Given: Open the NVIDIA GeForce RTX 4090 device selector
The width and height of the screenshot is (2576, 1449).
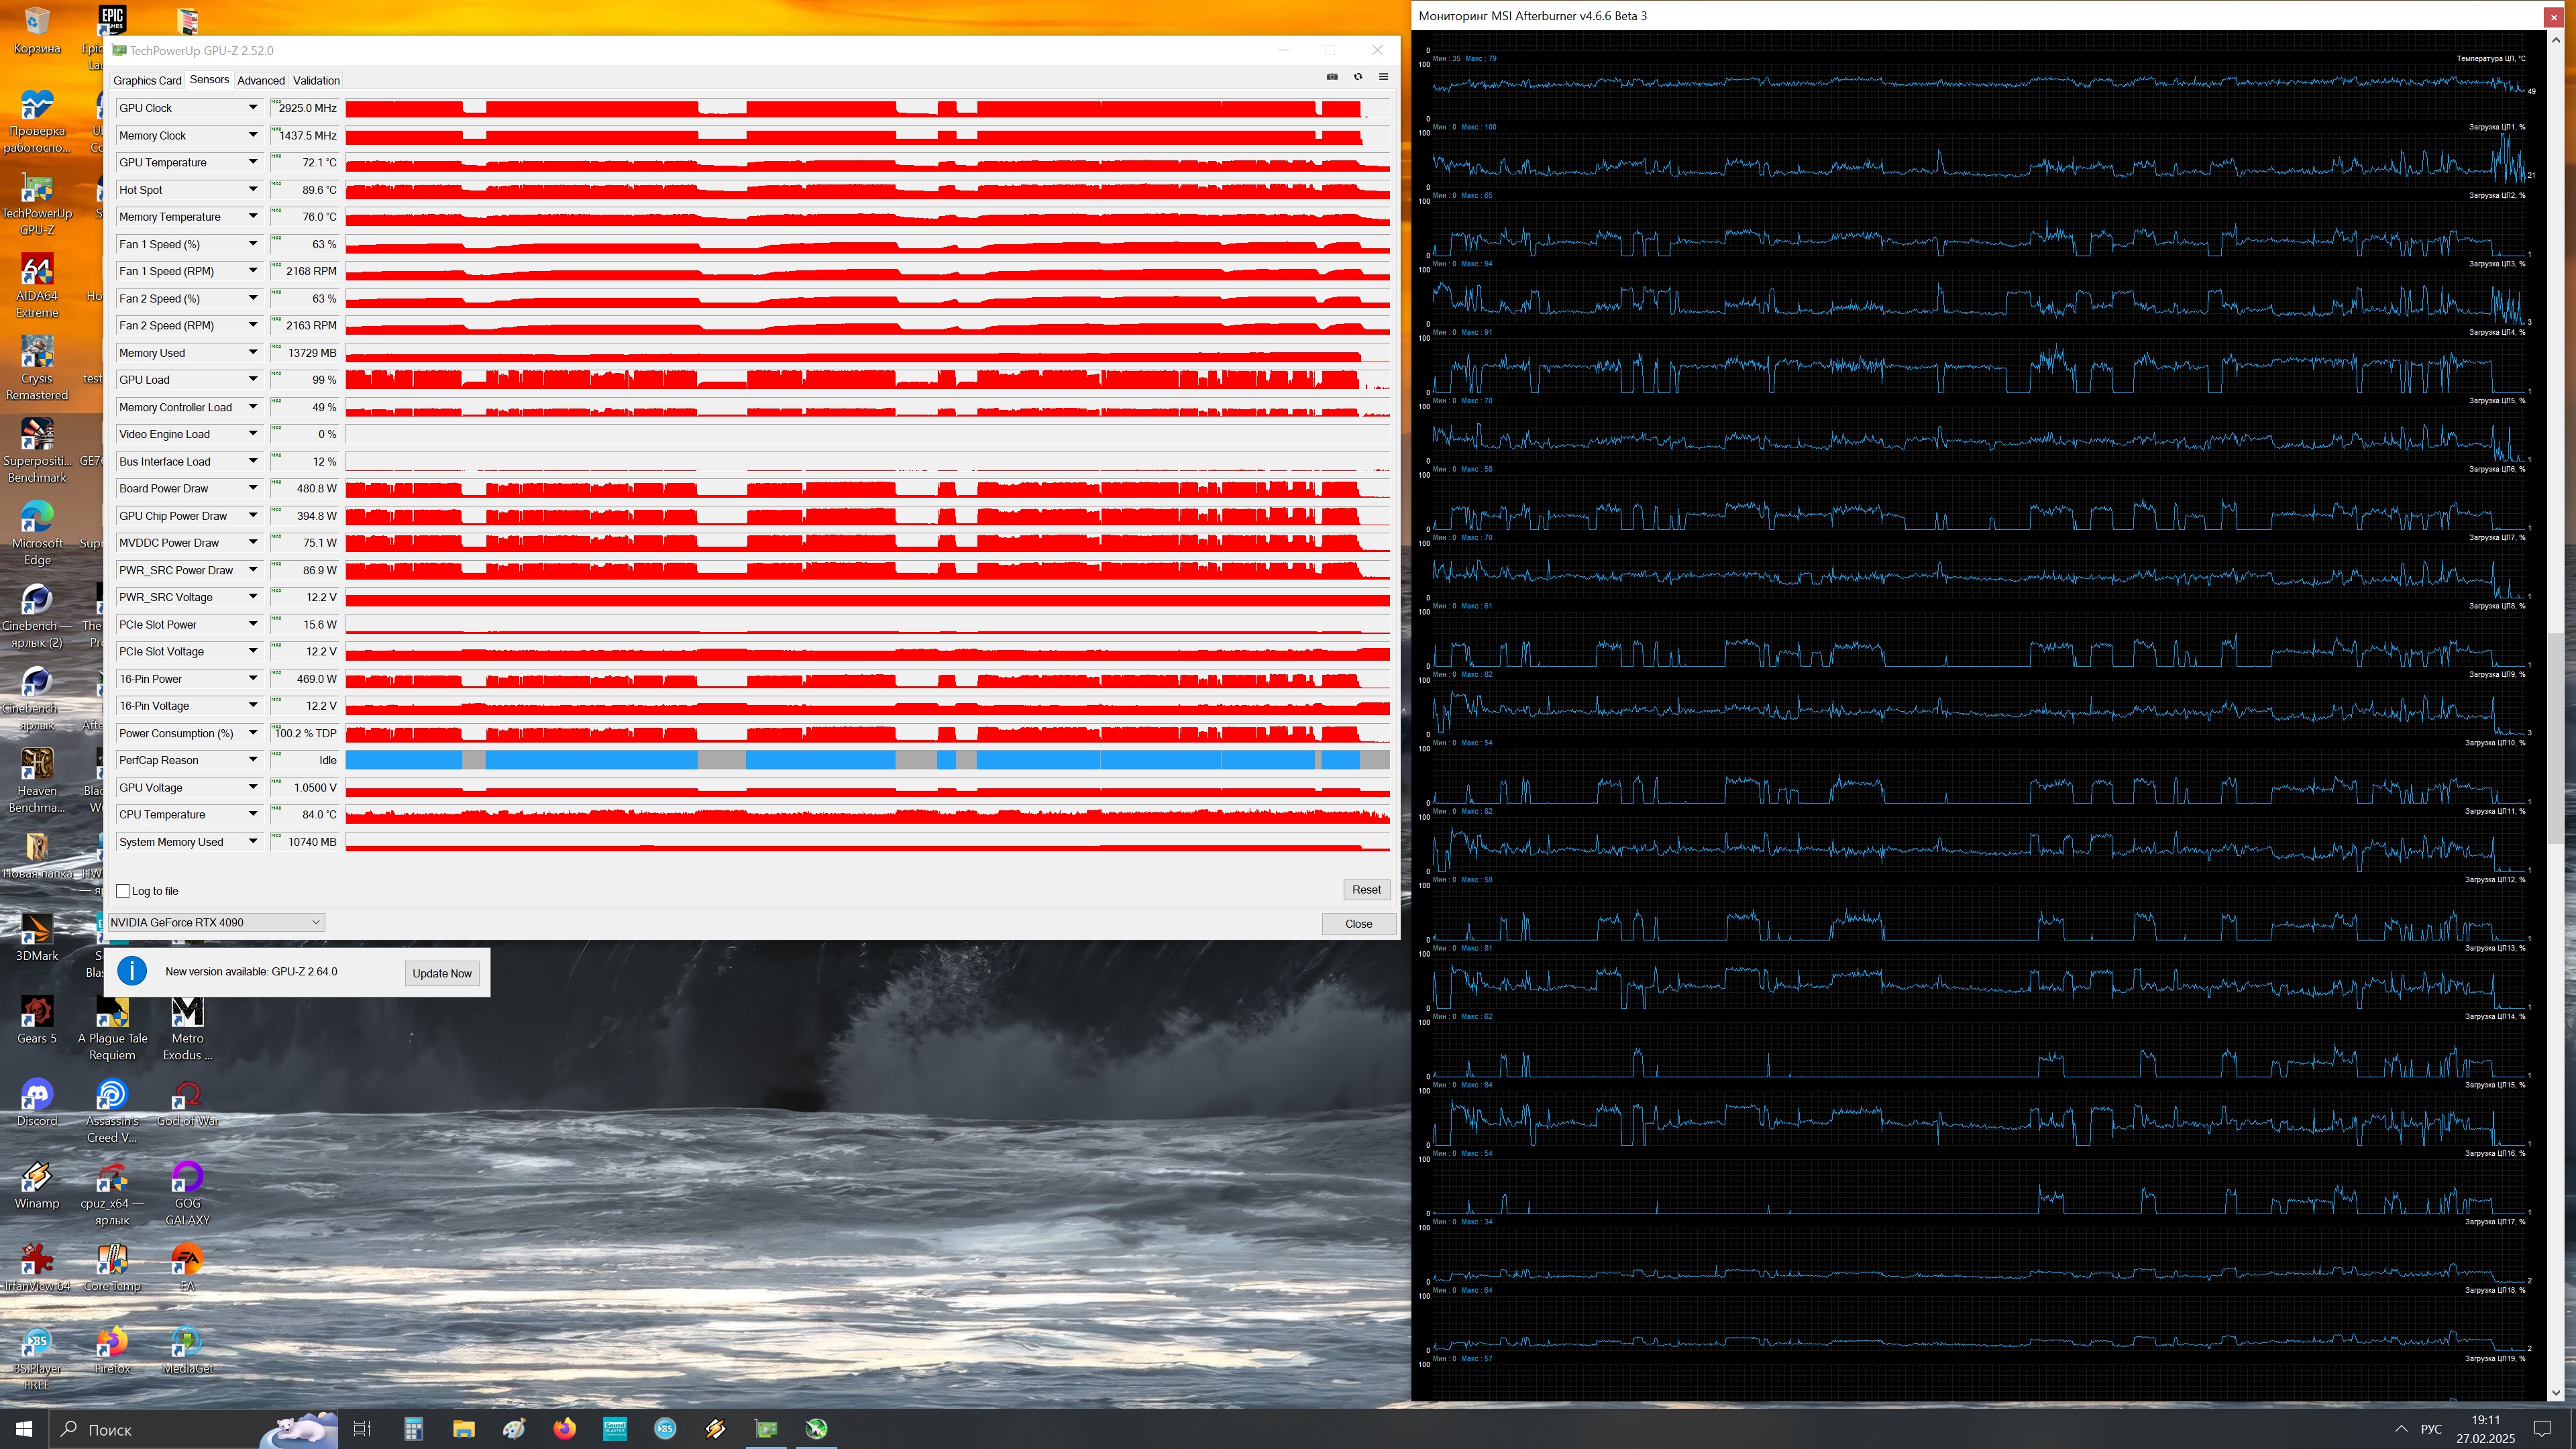Looking at the screenshot, I should coord(215,922).
